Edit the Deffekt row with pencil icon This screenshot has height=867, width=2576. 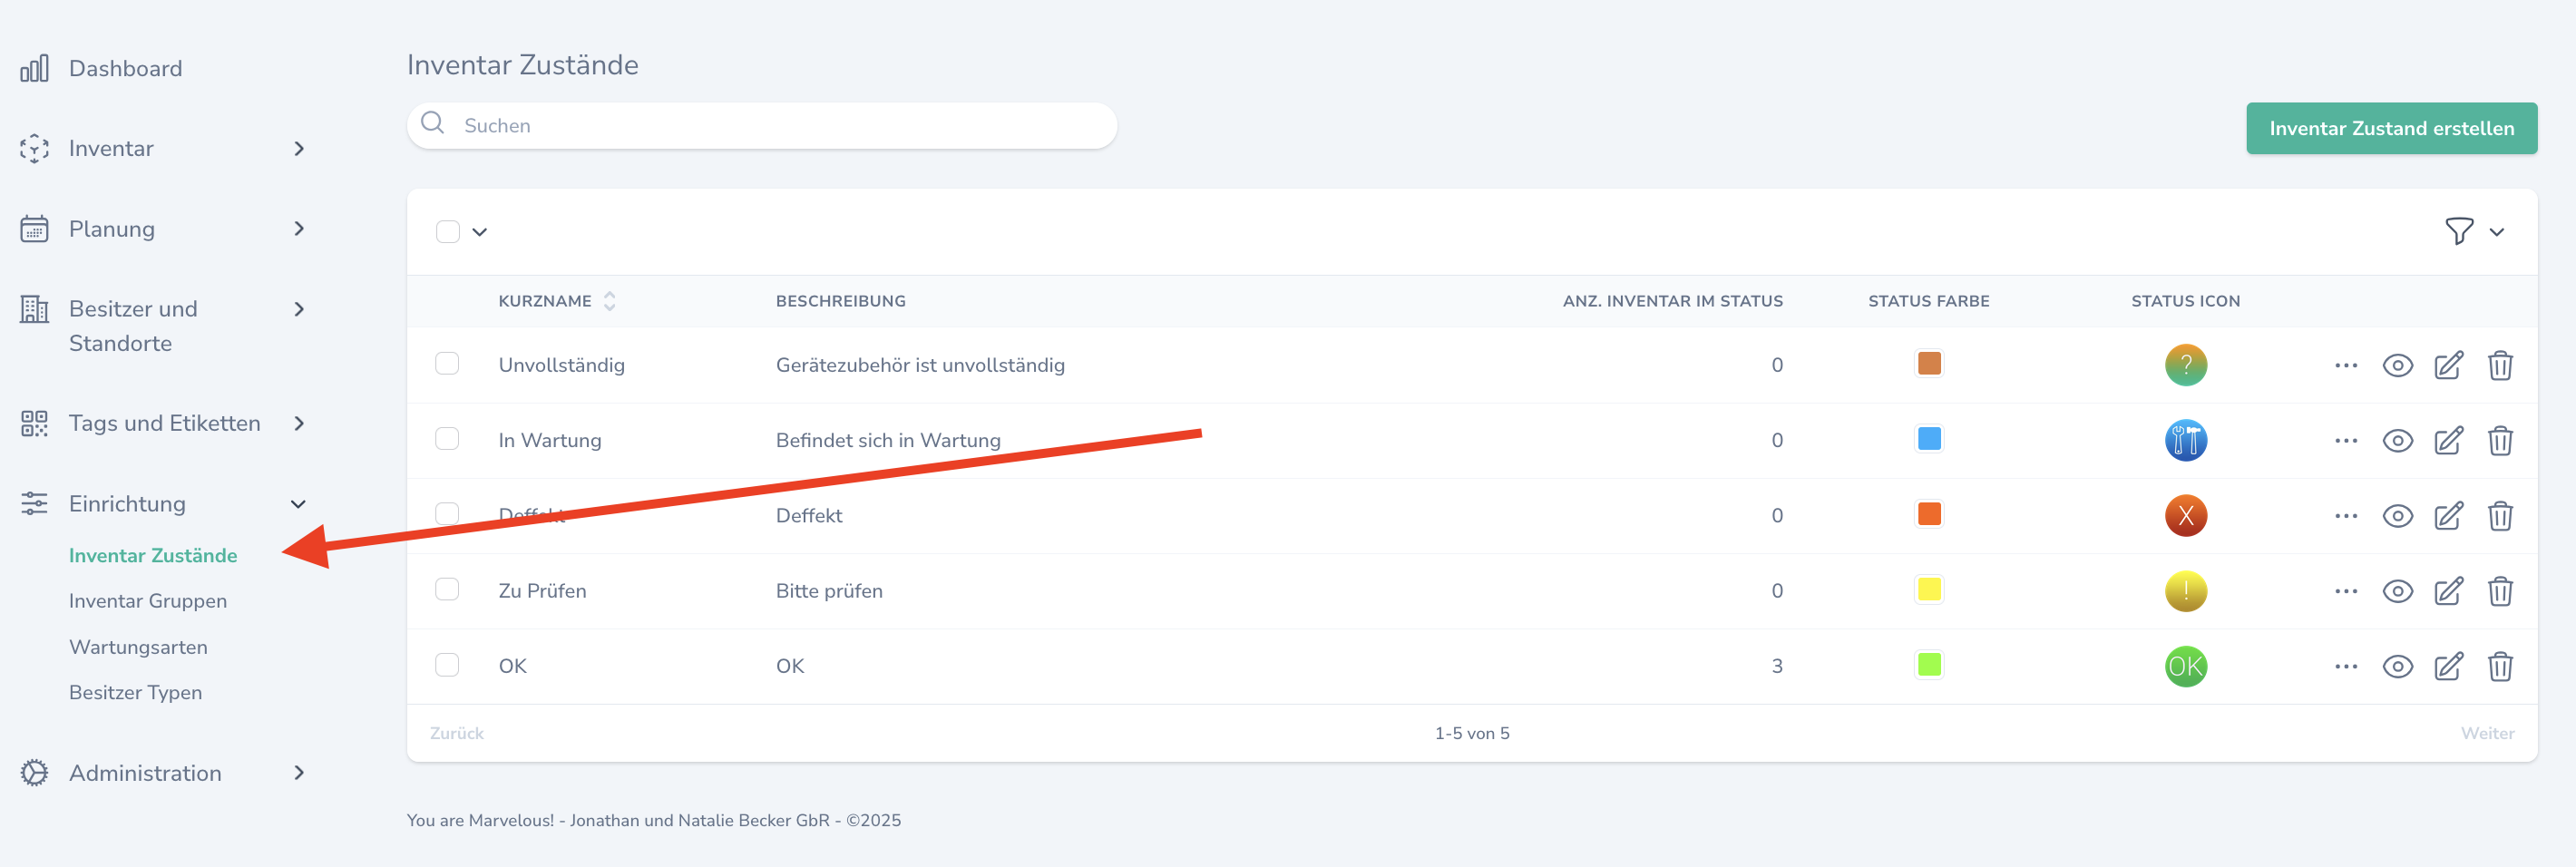[2447, 516]
